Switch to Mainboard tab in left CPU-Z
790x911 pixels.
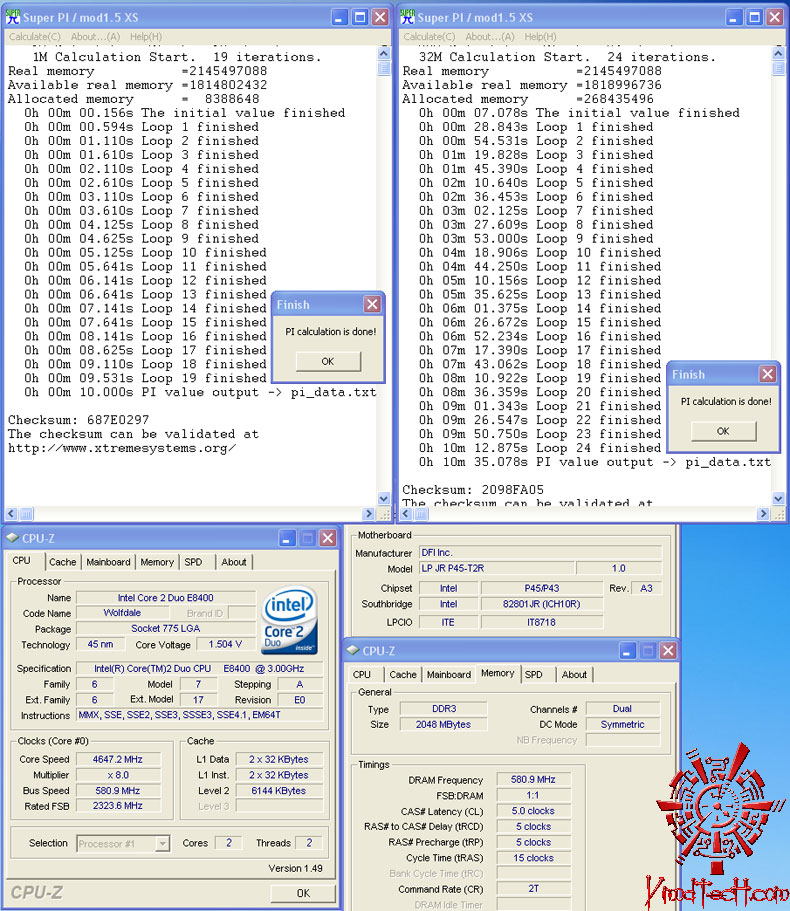coord(108,562)
